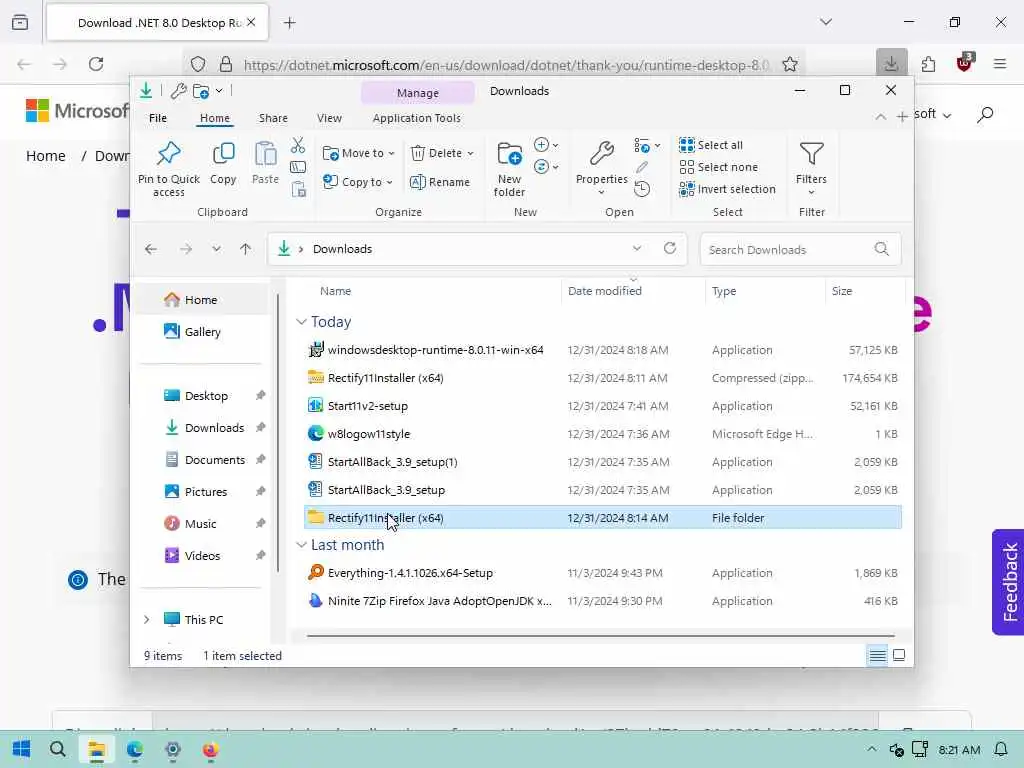Viewport: 1024px width, 768px height.
Task: Create a New folder from the ribbon
Action: (x=509, y=168)
